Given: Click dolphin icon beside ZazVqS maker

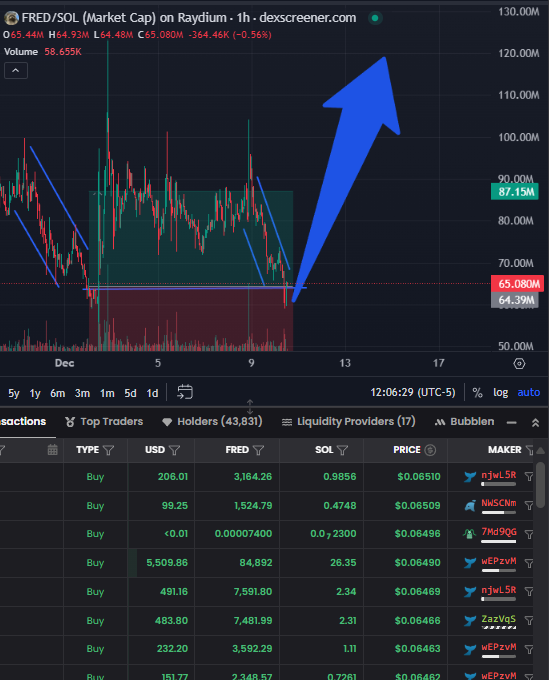Looking at the screenshot, I should [x=470, y=621].
